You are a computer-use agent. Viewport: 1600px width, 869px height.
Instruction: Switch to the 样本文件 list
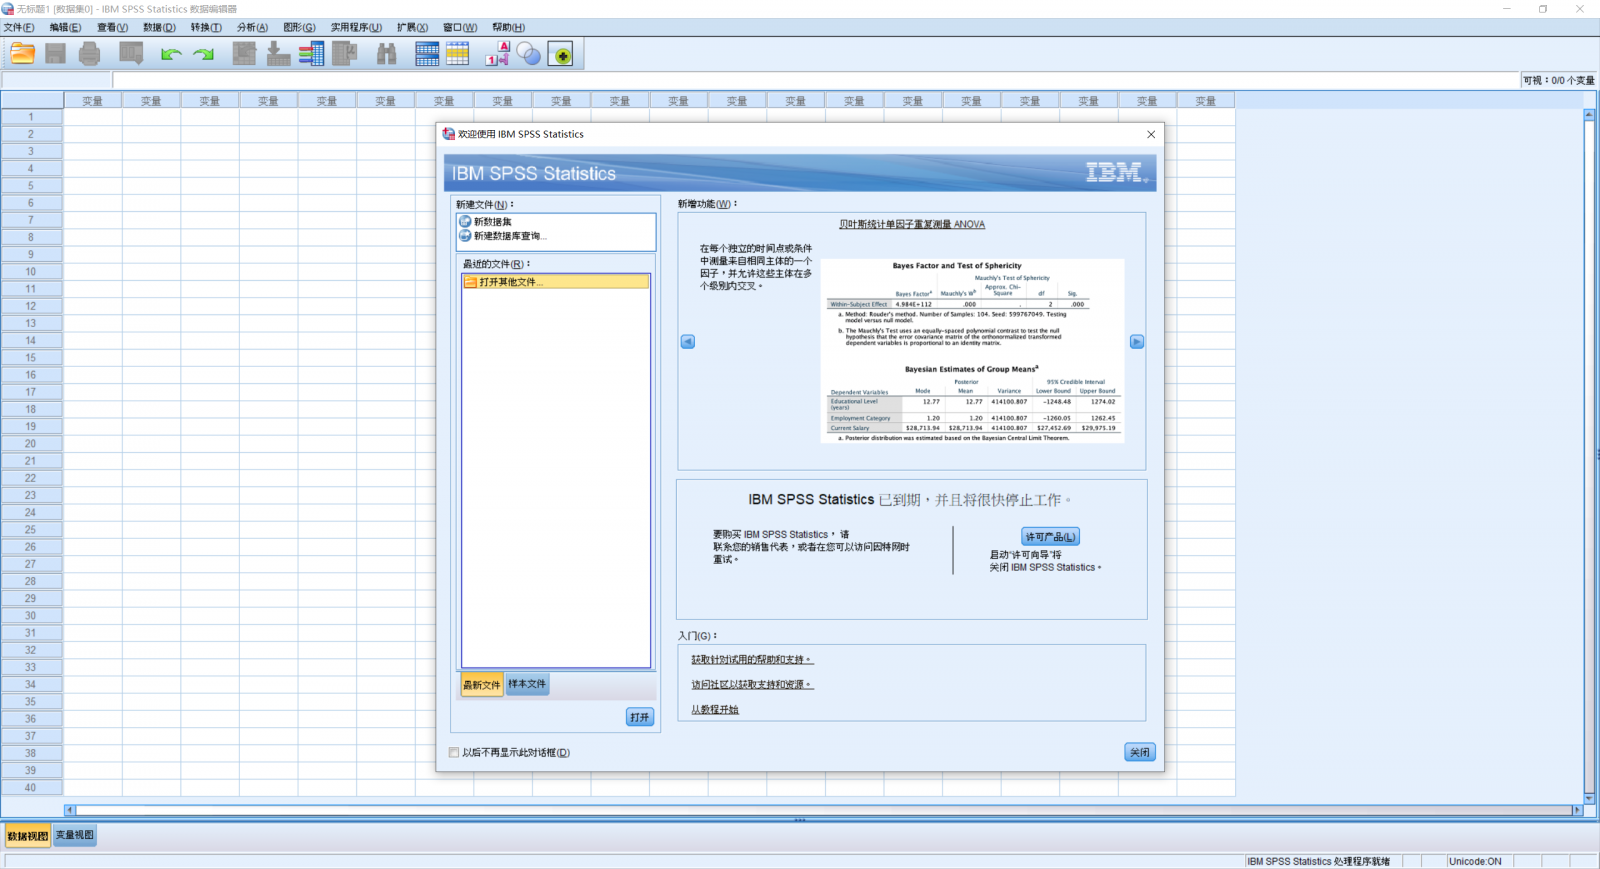point(527,685)
